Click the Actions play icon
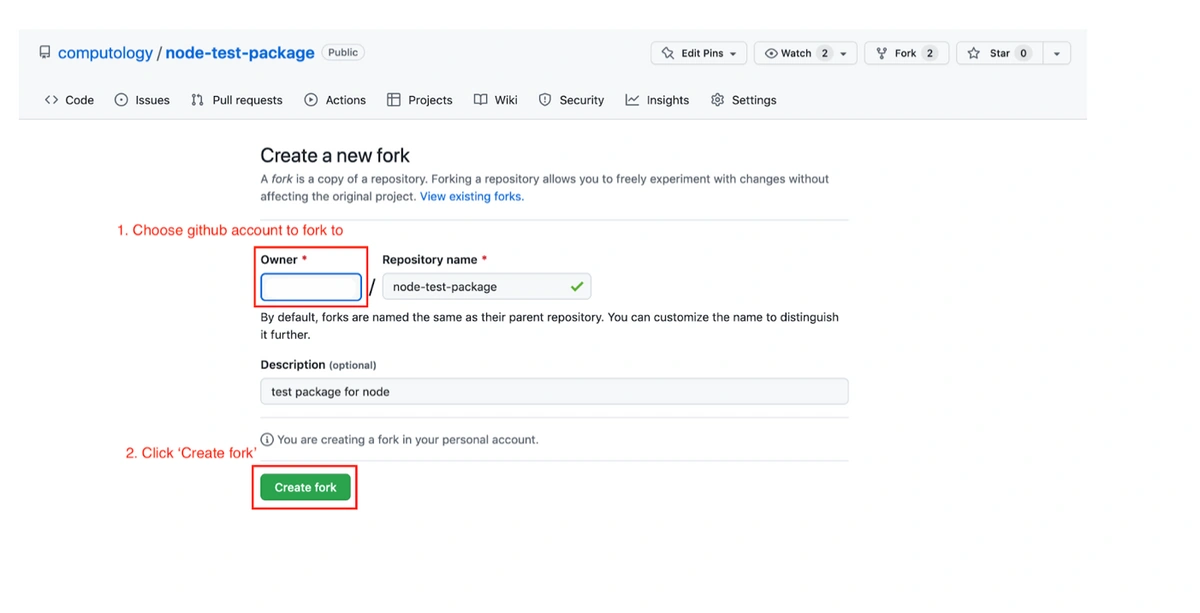Image resolution: width=1200 pixels, height=613 pixels. (x=311, y=100)
